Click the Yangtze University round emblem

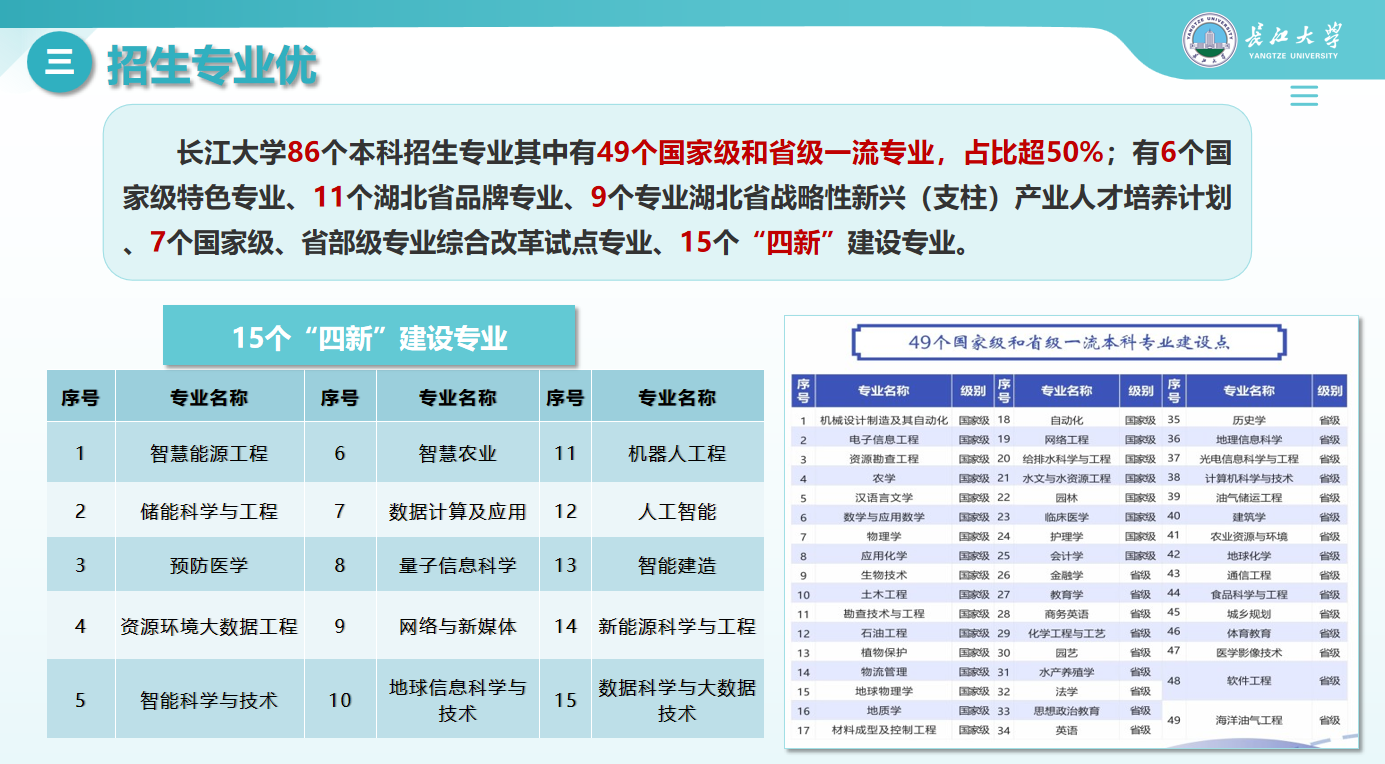tap(1210, 41)
